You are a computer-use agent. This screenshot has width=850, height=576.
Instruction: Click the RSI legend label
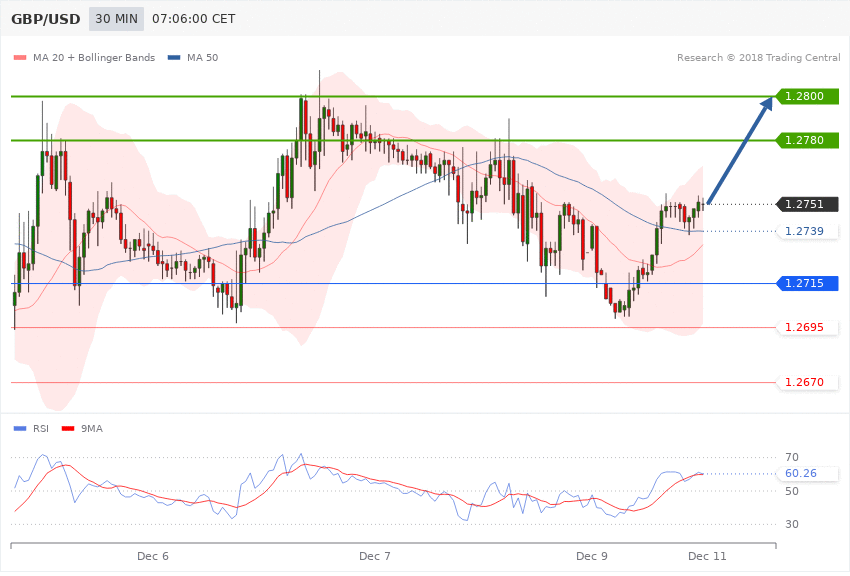click(x=41, y=429)
